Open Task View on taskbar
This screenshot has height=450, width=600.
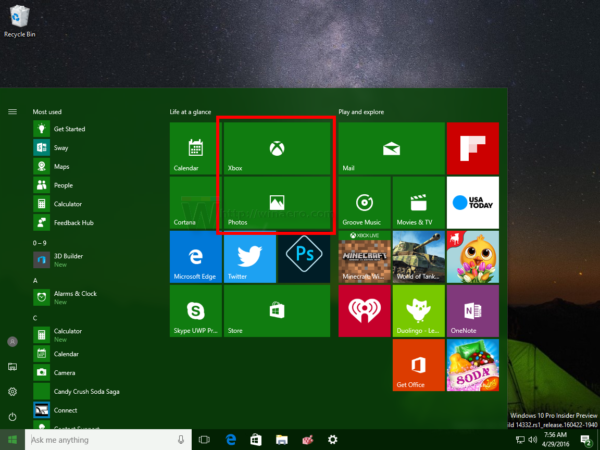click(x=204, y=440)
